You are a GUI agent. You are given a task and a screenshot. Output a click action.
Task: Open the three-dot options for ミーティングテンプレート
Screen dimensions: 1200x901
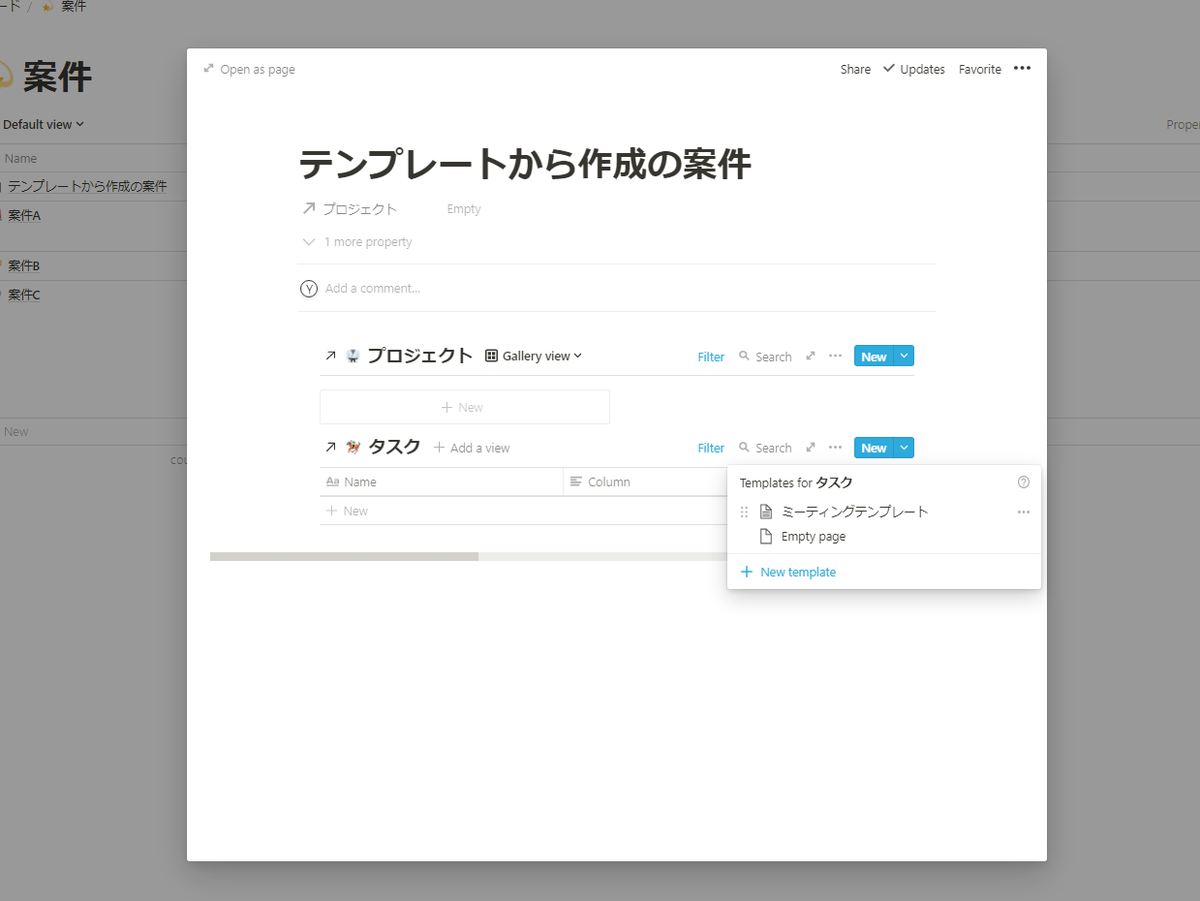[1023, 512]
